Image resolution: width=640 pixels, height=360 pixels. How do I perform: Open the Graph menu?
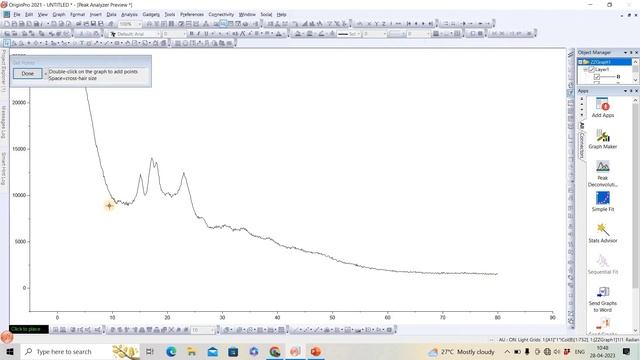[x=59, y=14]
